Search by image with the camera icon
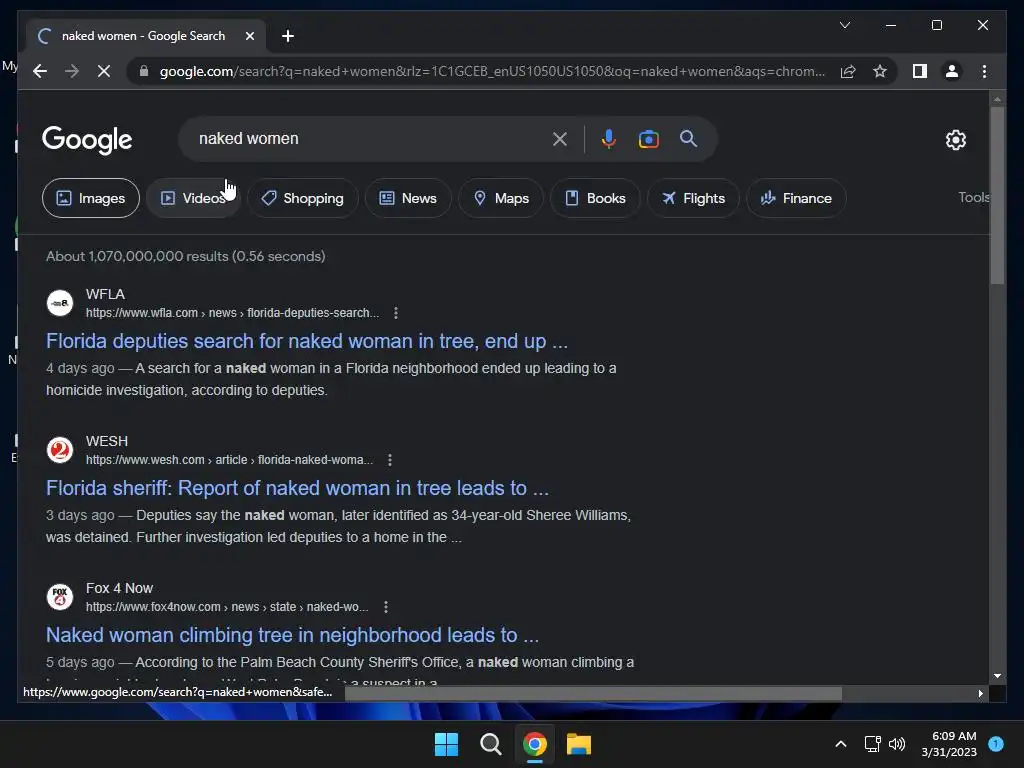This screenshot has width=1024, height=768. [648, 139]
